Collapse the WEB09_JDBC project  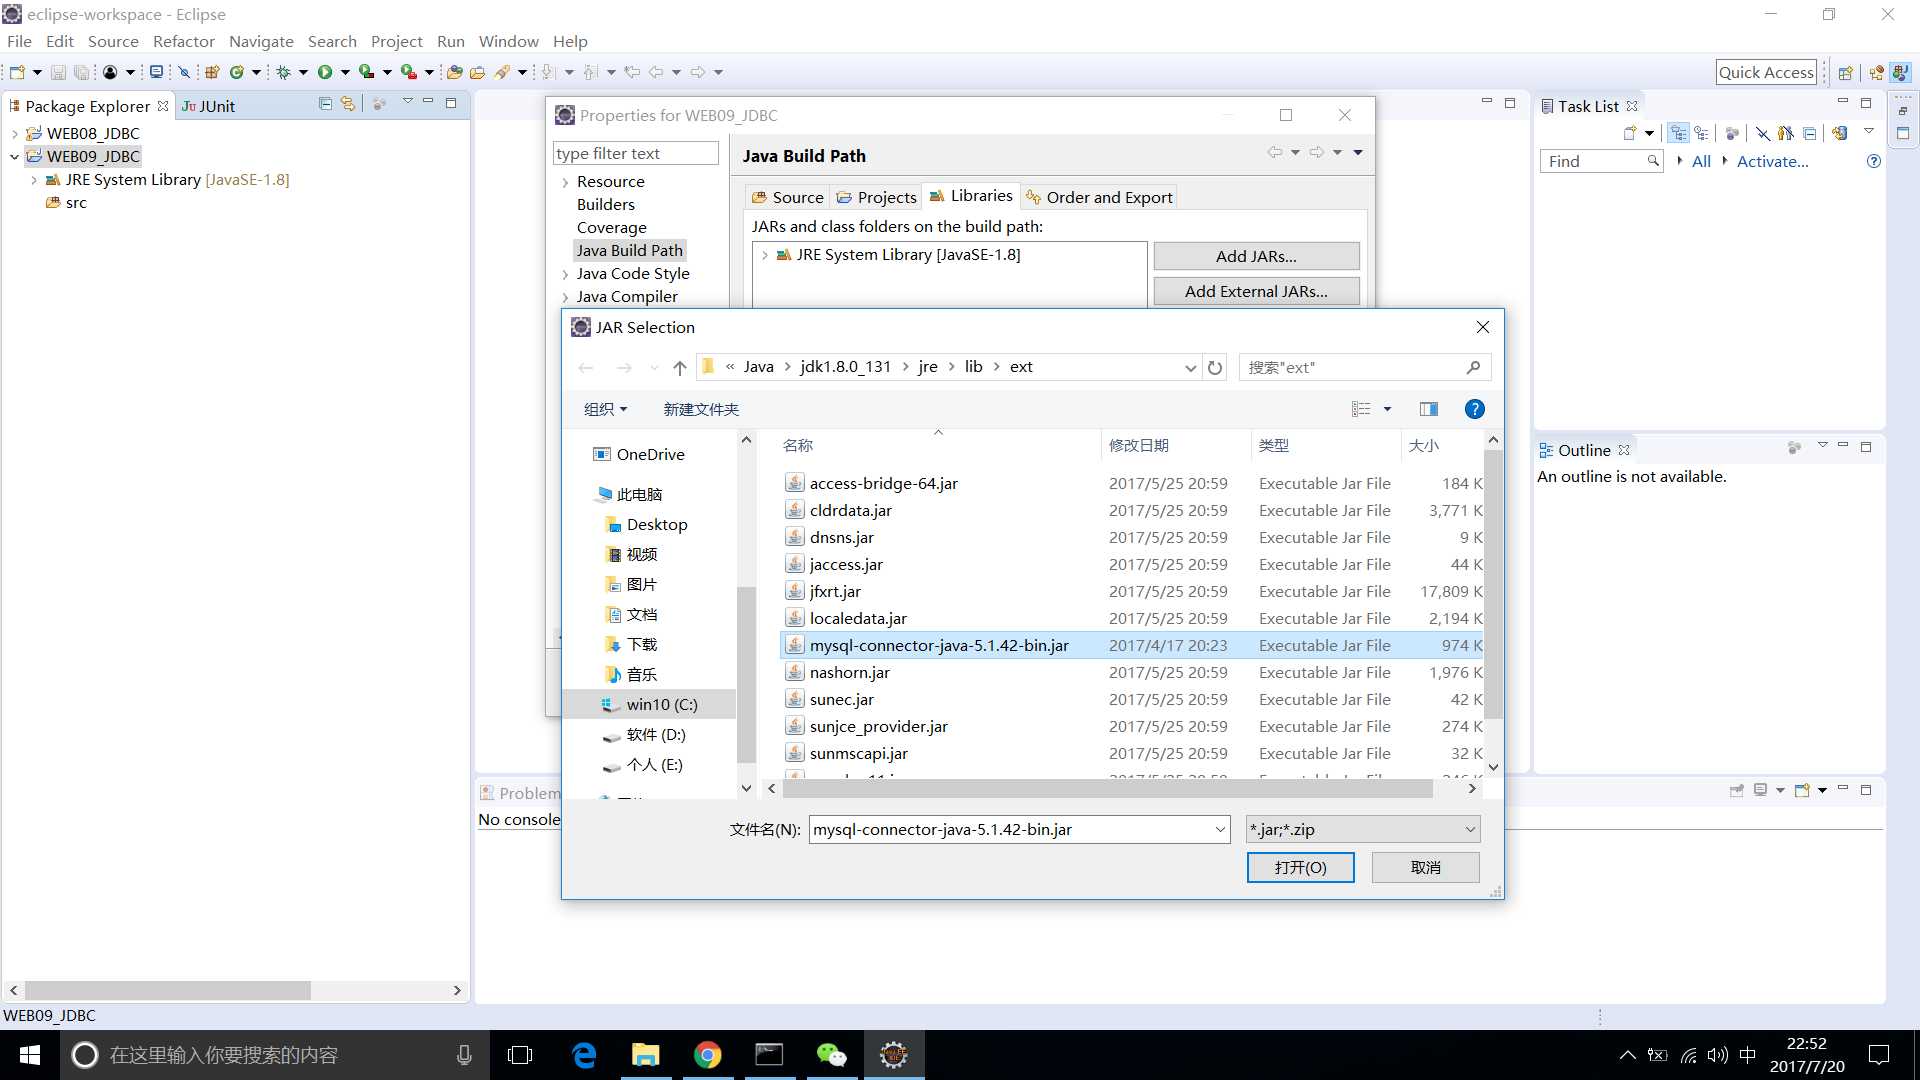click(15, 156)
